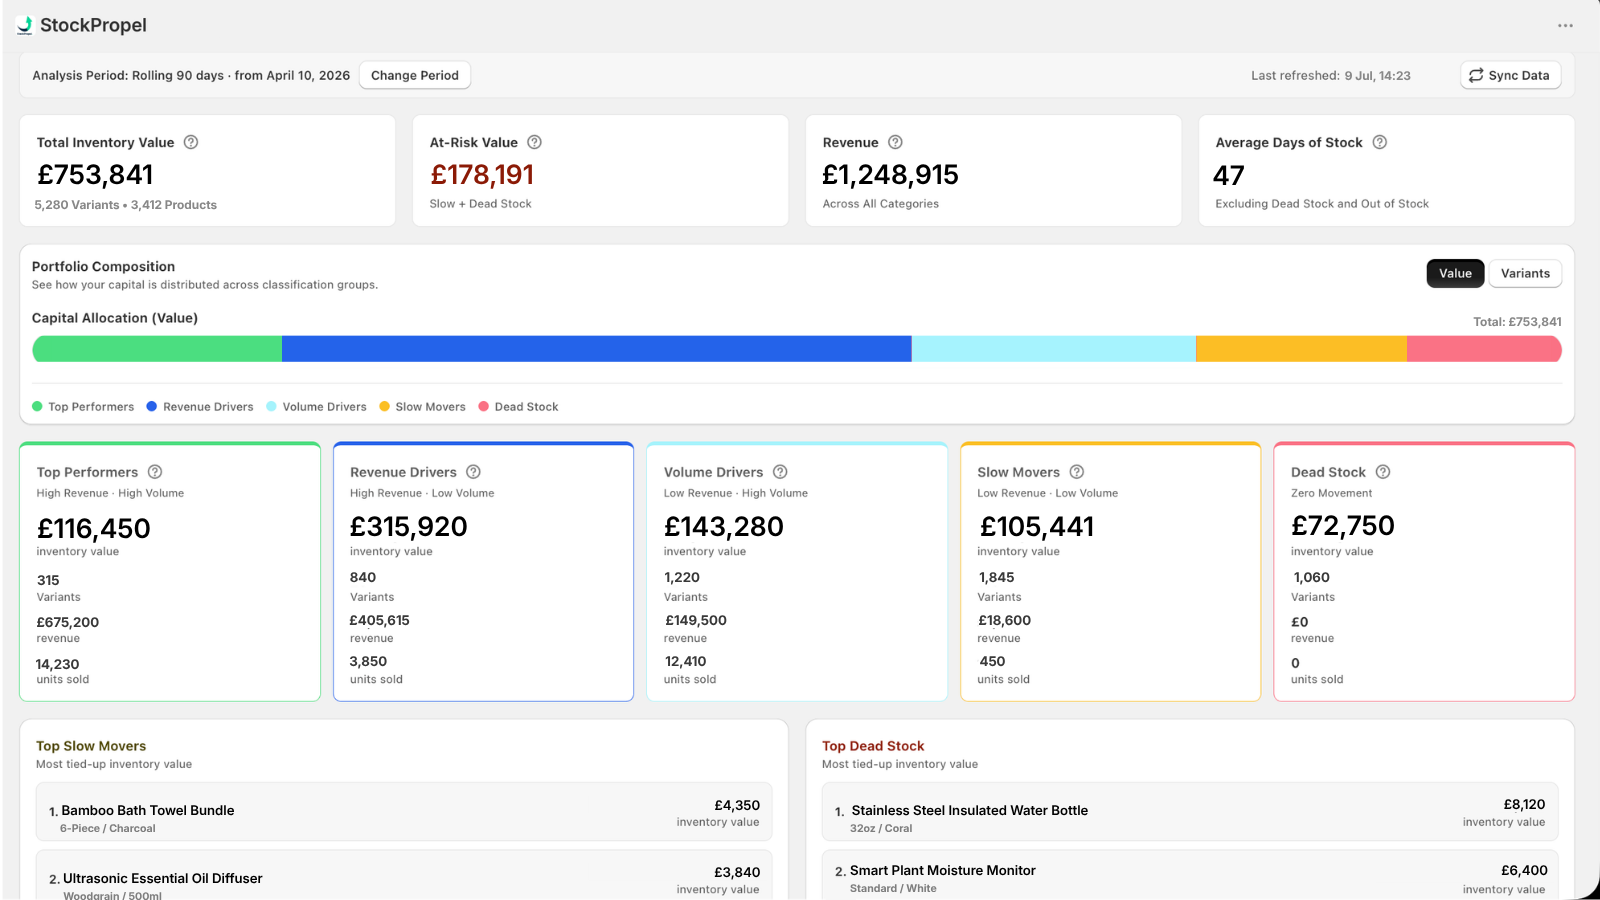Click the £6,400 inventory value amount
This screenshot has width=1600, height=900.
coord(1524,871)
